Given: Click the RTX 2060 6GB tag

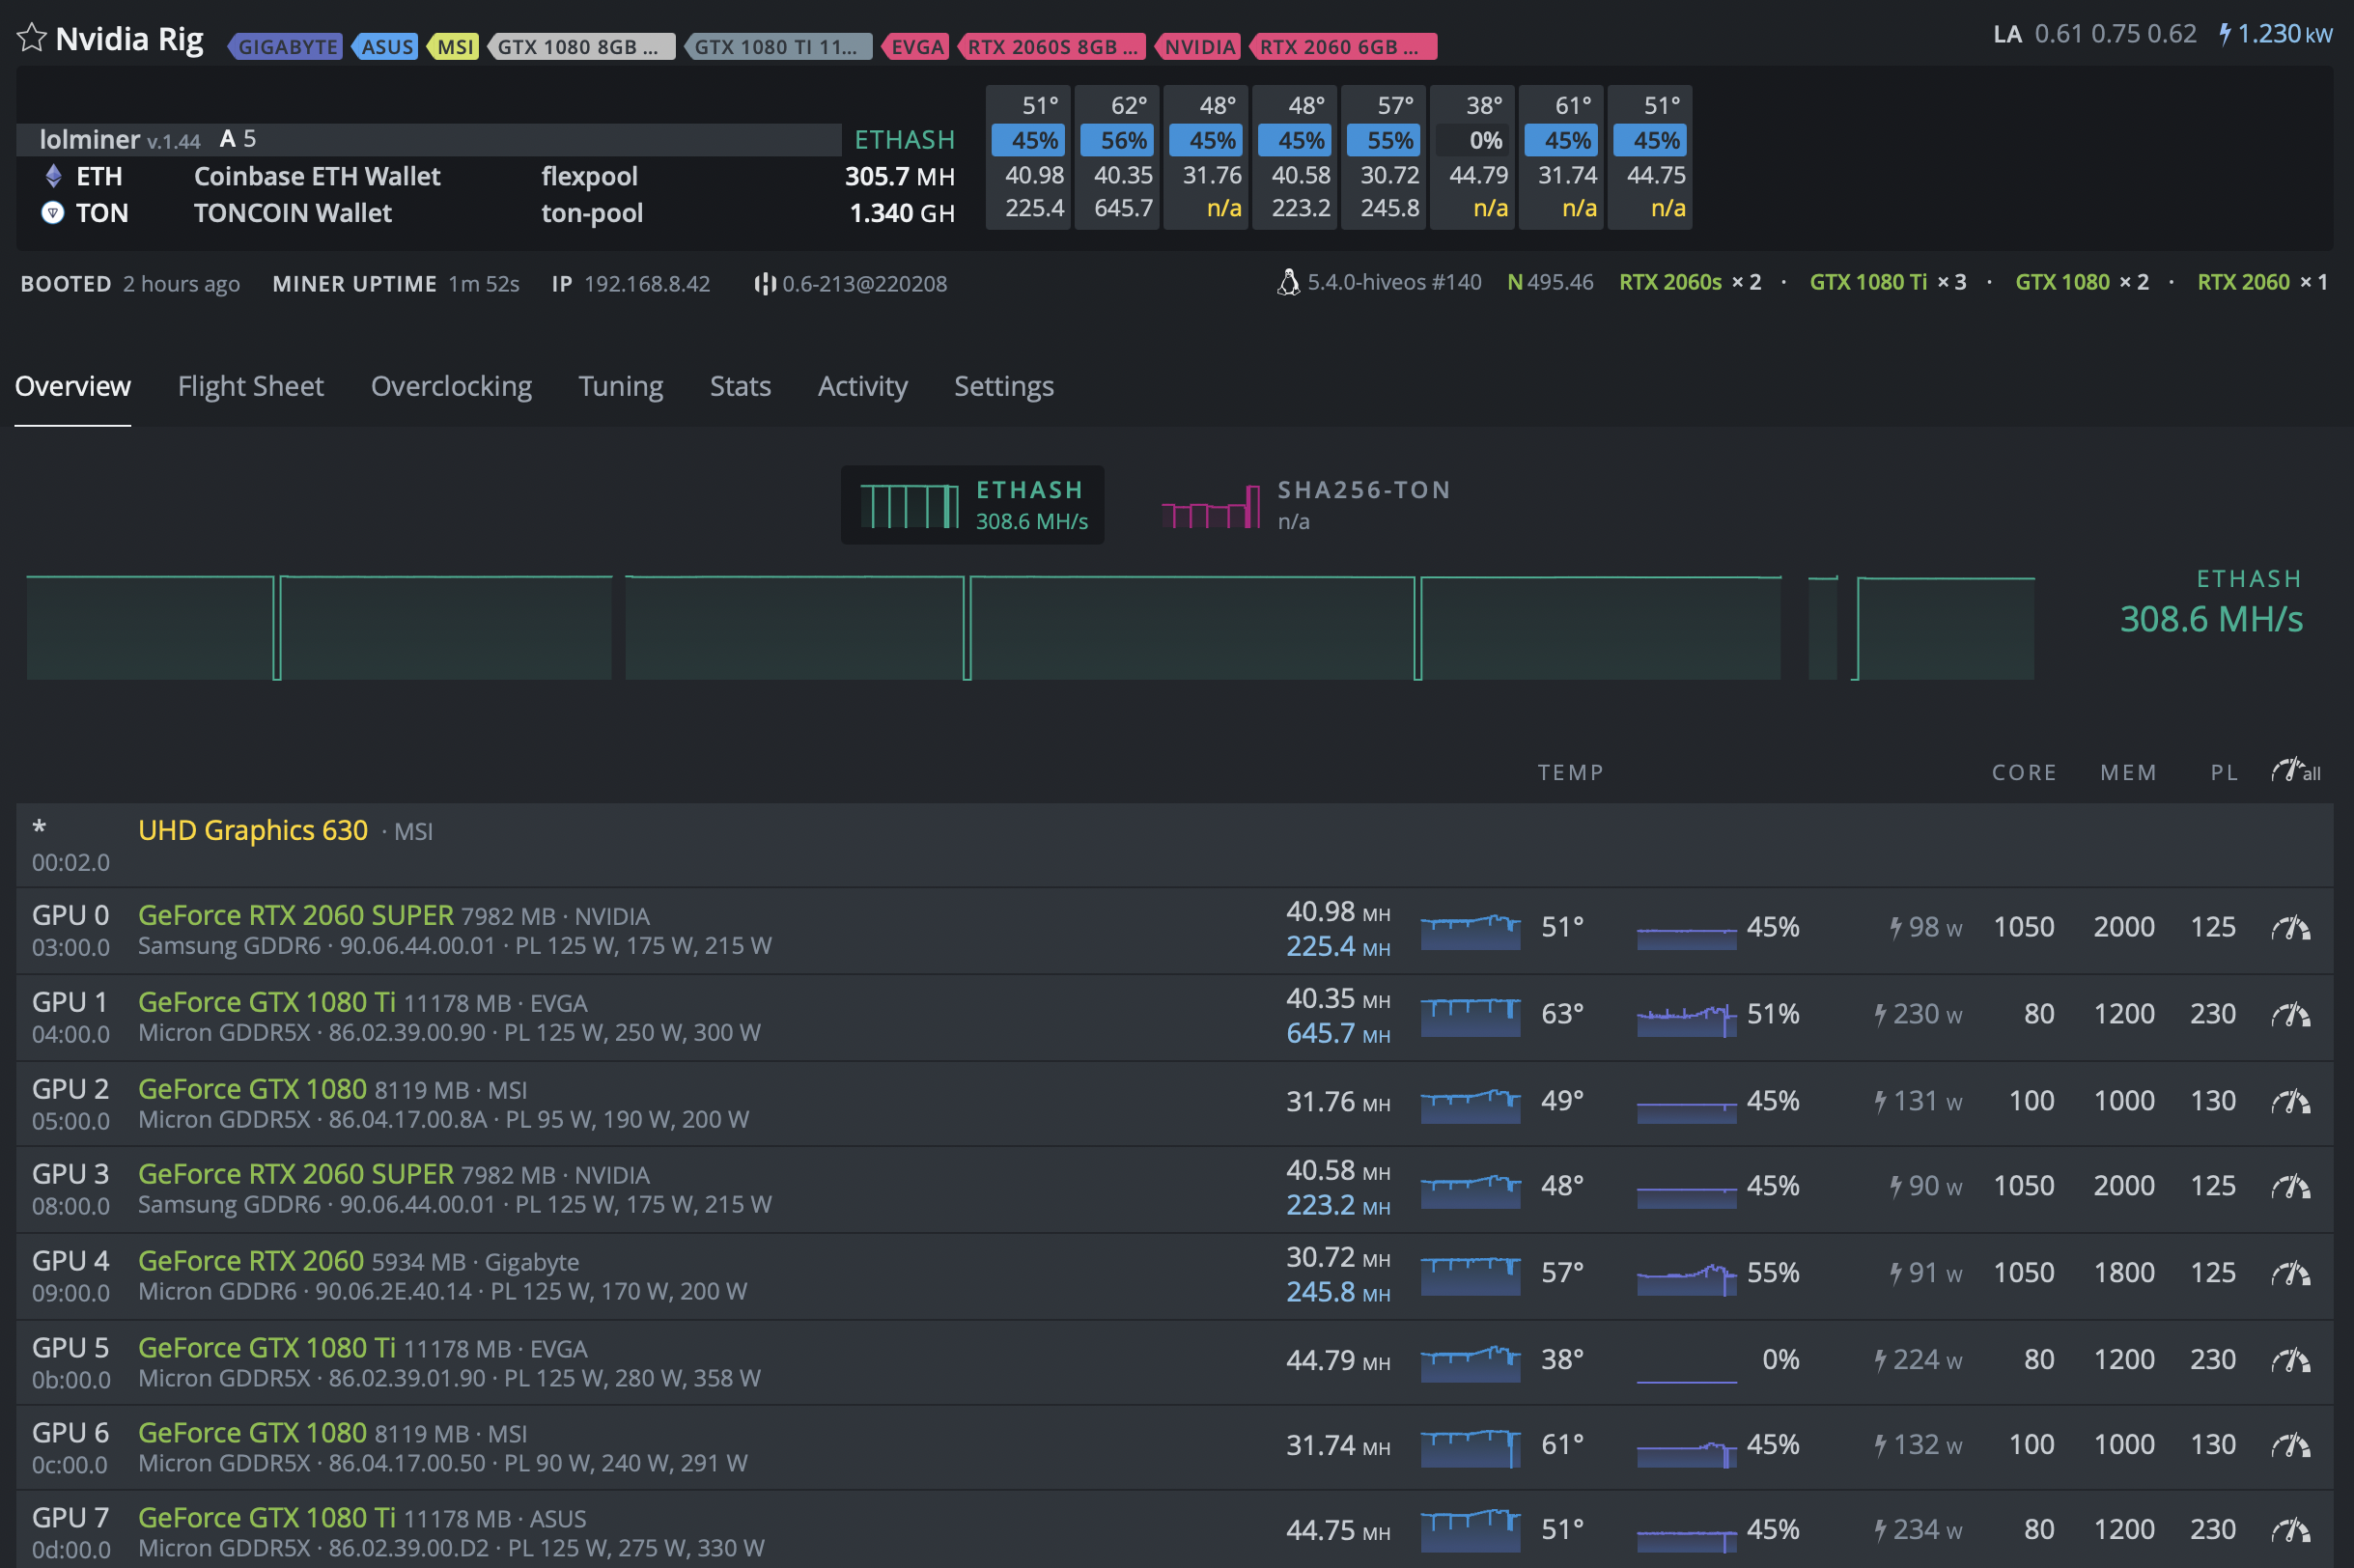Looking at the screenshot, I should click(x=1343, y=46).
